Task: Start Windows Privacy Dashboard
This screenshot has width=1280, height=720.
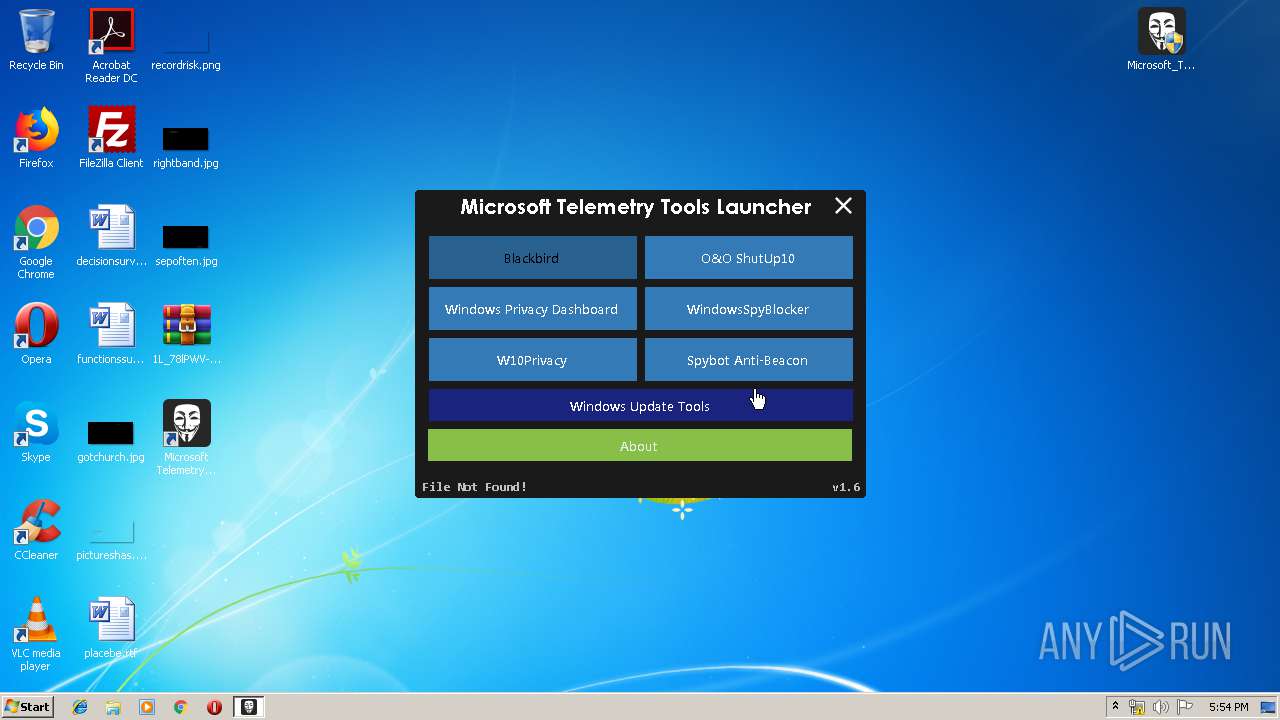Action: point(532,309)
